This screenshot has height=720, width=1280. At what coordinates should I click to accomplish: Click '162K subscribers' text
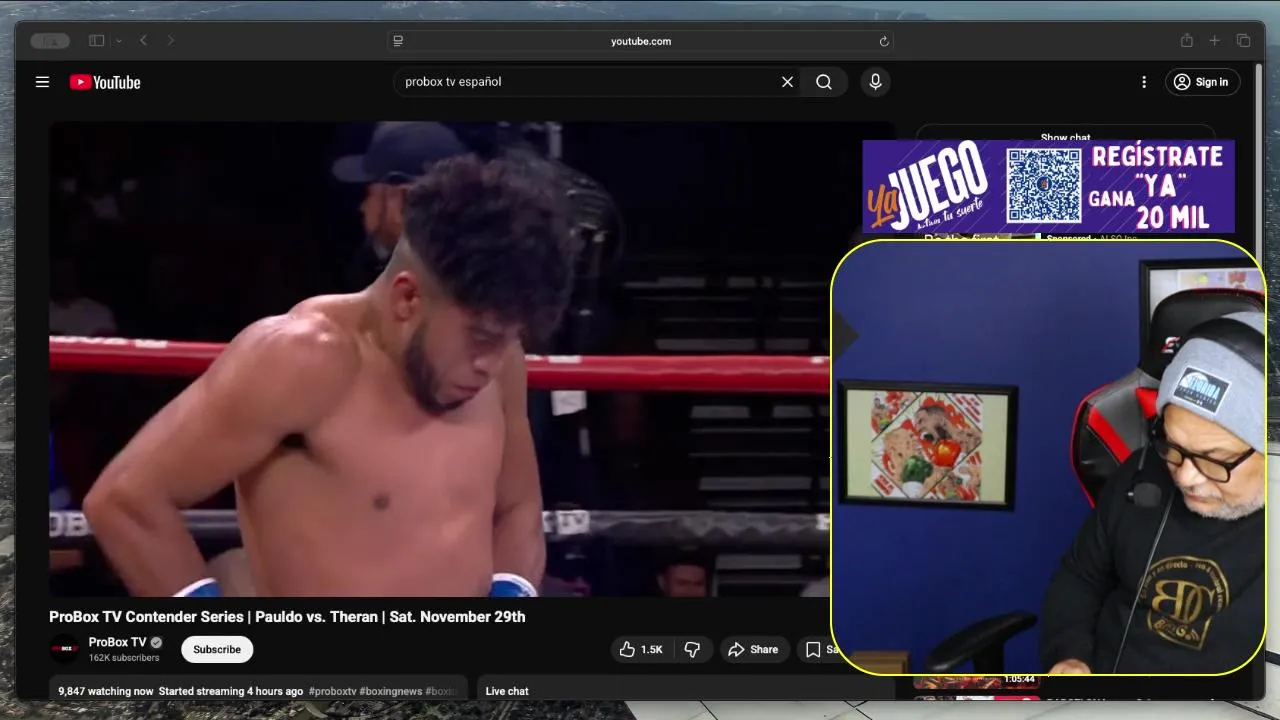(x=124, y=658)
